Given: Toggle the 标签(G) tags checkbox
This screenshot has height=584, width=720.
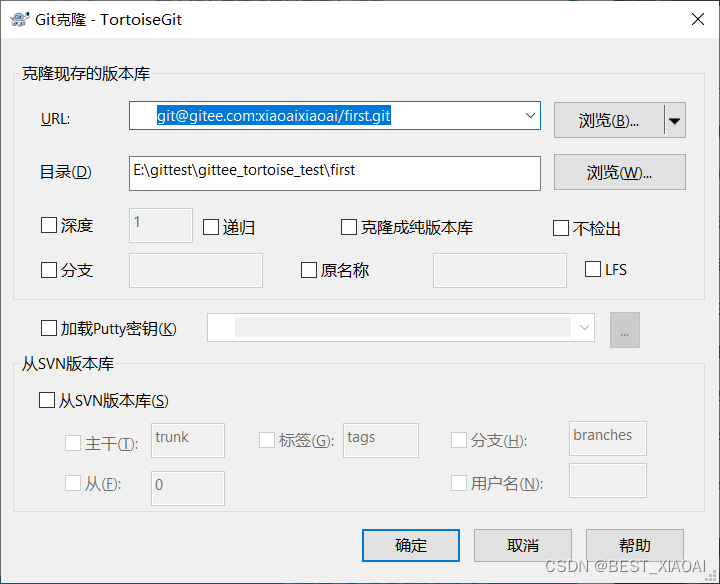Looking at the screenshot, I should point(267,440).
